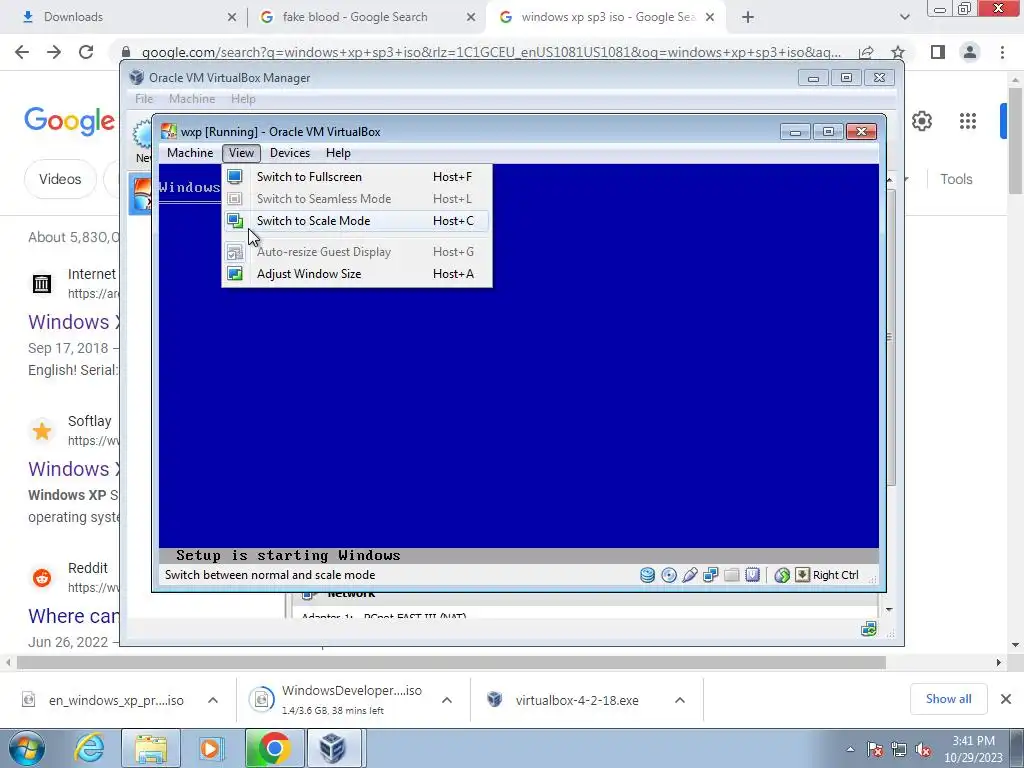Click the virtualization chip status icon
The height and width of the screenshot is (768, 1024).
(x=752, y=575)
